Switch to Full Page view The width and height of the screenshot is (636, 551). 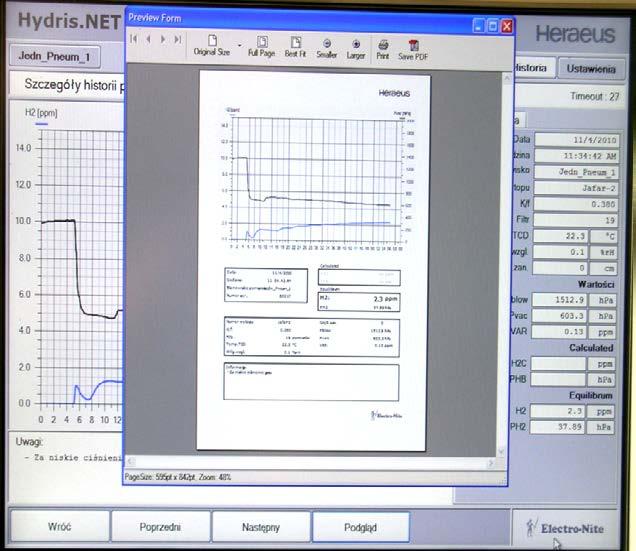point(262,47)
